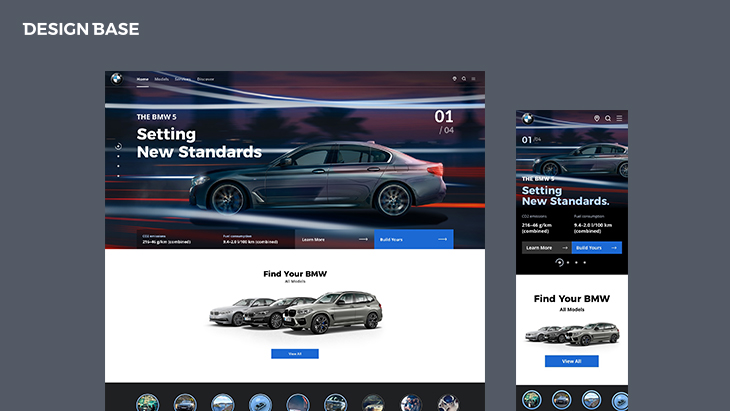Open the hamburger menu in mobile mockup

[619, 118]
